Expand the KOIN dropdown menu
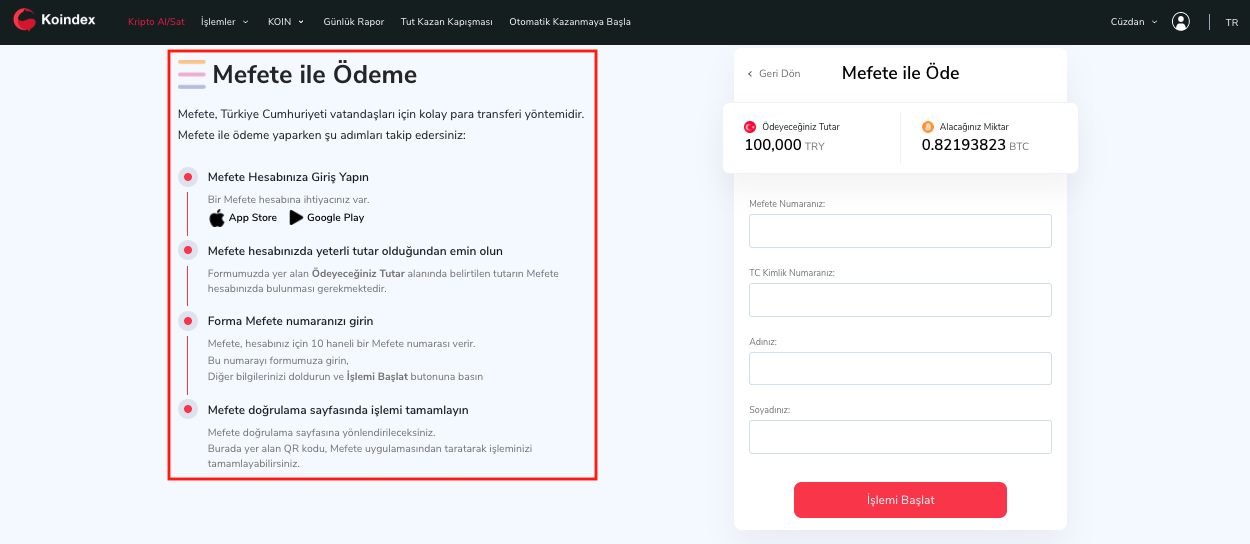Screen dimensions: 1250x544 [286, 21]
